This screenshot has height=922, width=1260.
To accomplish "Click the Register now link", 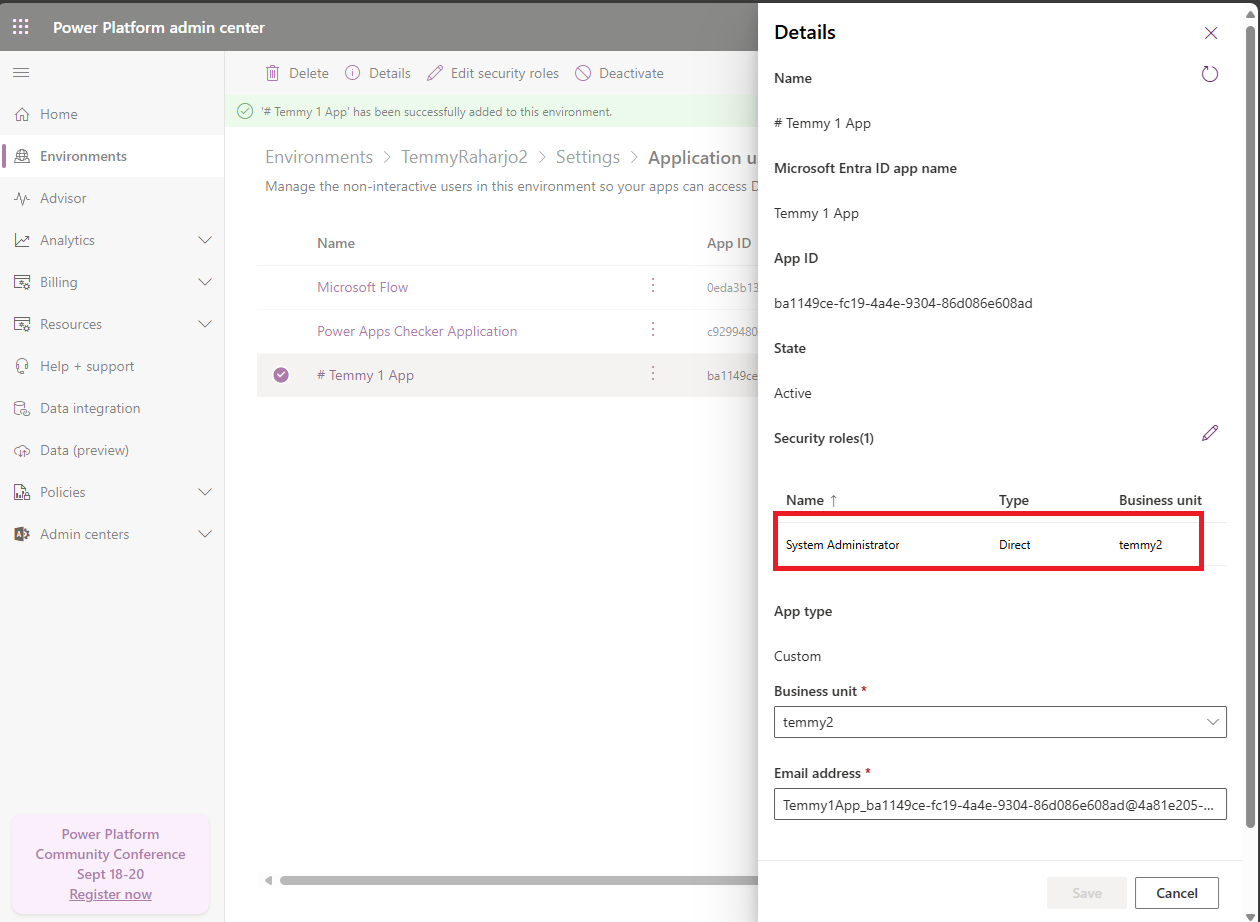I will [x=110, y=894].
